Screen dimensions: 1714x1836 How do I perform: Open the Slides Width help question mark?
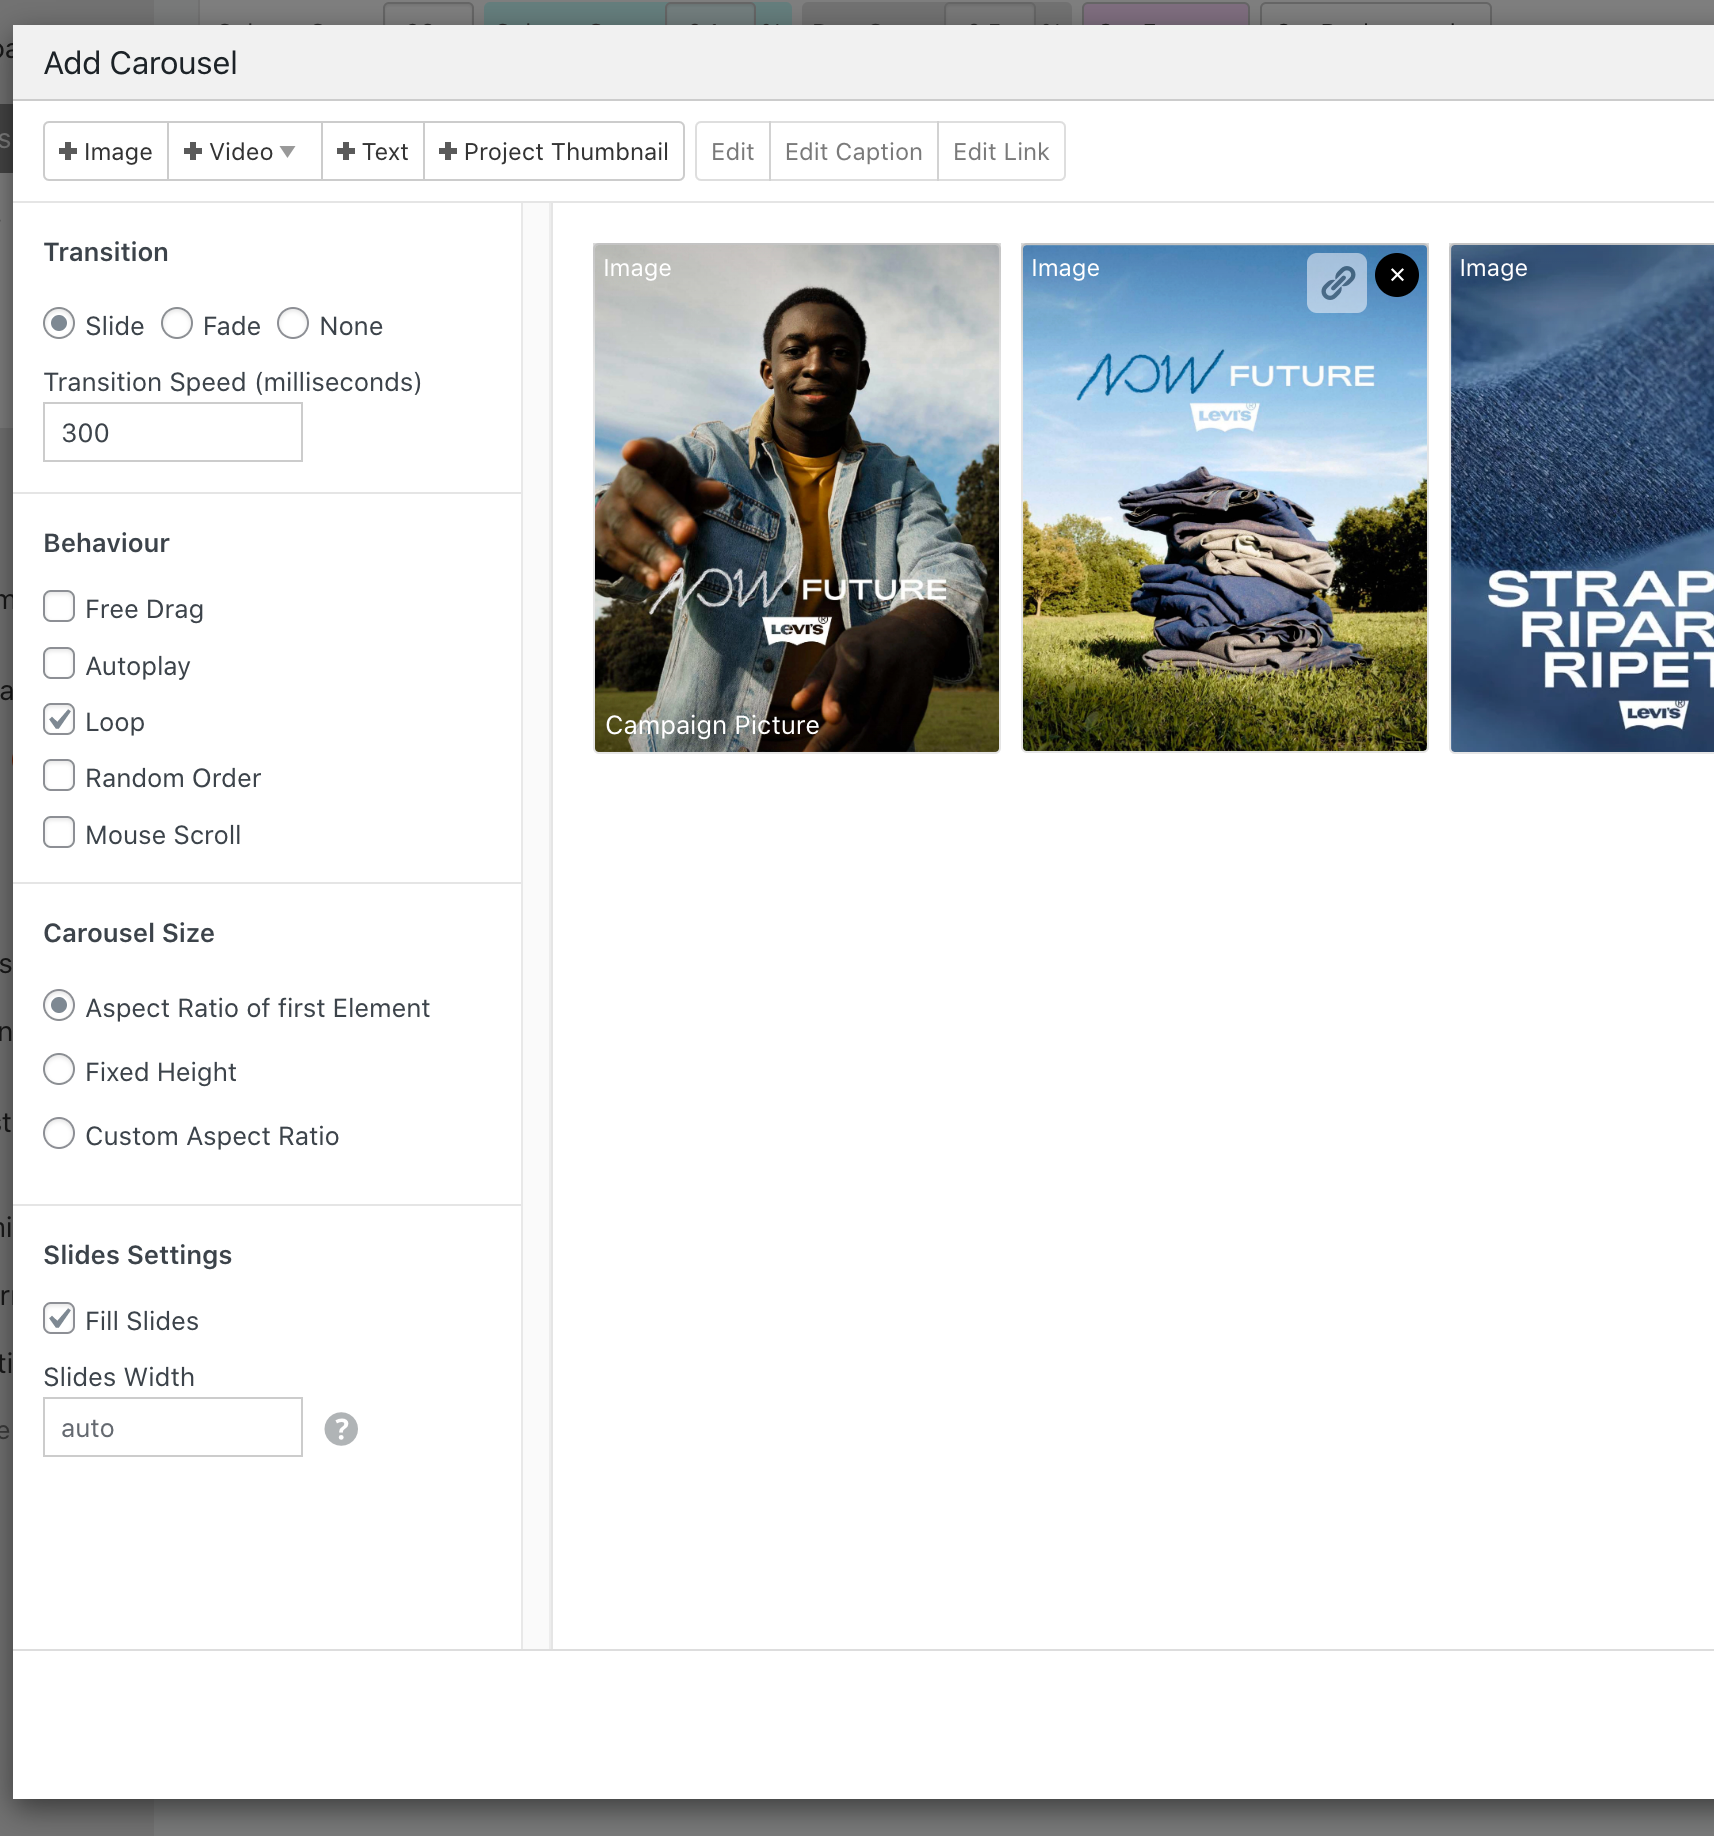tap(341, 1429)
